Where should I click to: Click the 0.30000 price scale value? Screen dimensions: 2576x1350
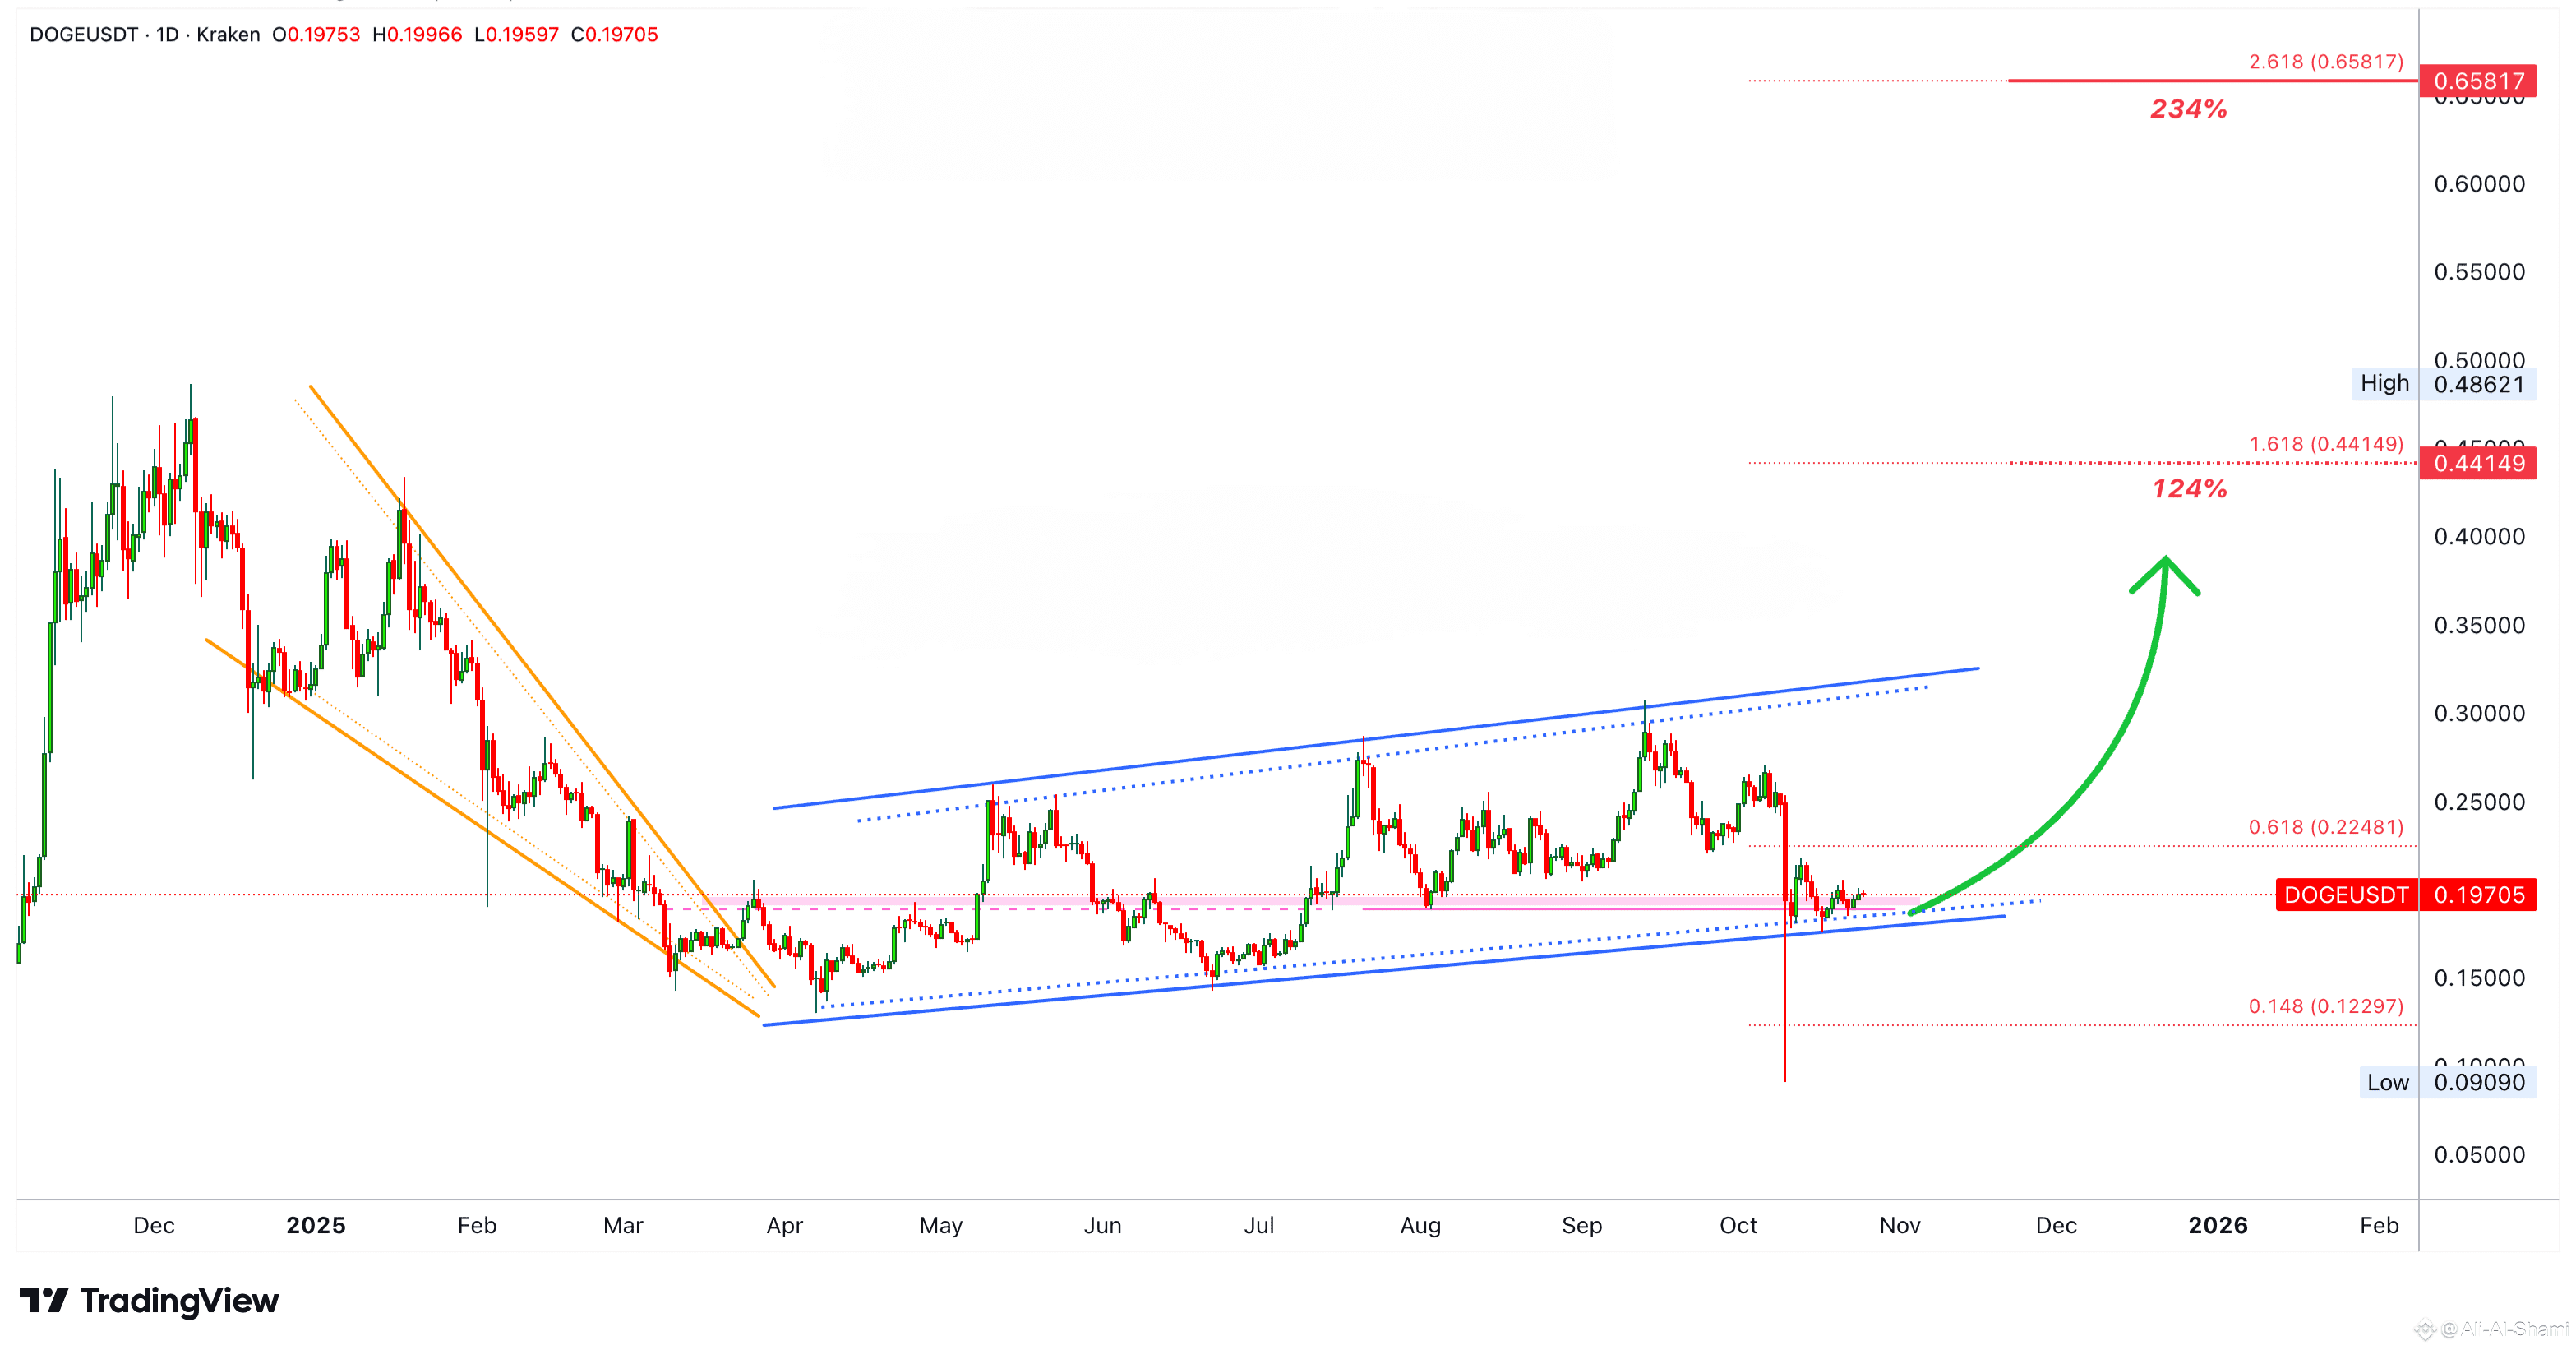(x=2478, y=713)
